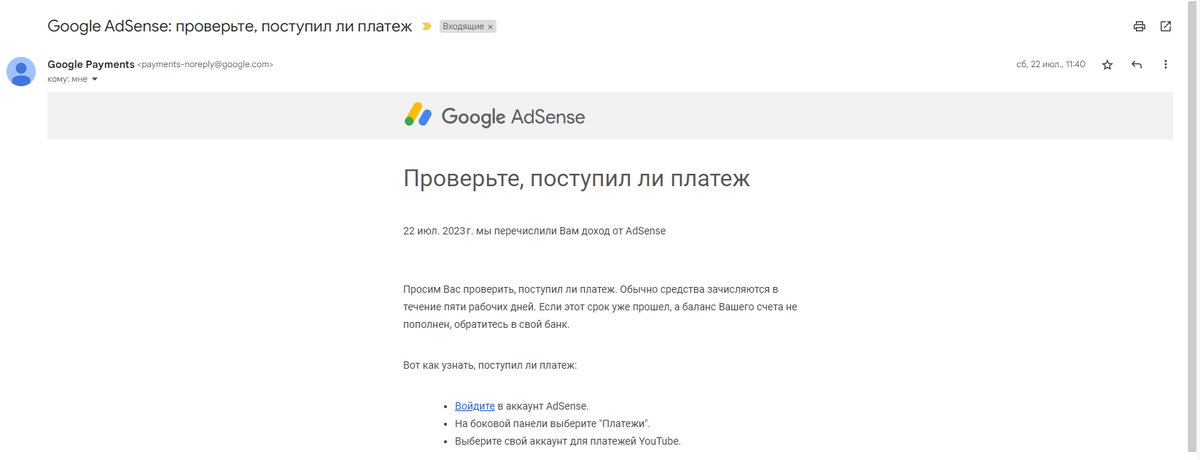Screen dimensions: 1200x460
Task: Click line "22 июл. 2023 г. мы перечислили"
Action: tap(534, 231)
